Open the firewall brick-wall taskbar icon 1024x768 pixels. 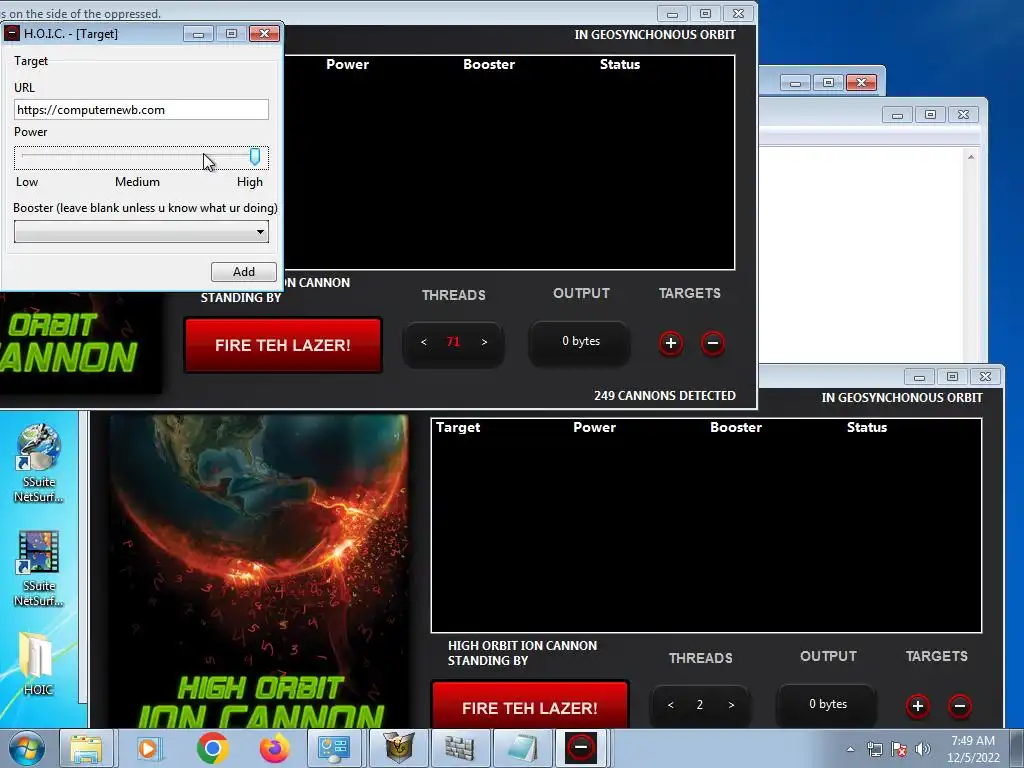[458, 748]
